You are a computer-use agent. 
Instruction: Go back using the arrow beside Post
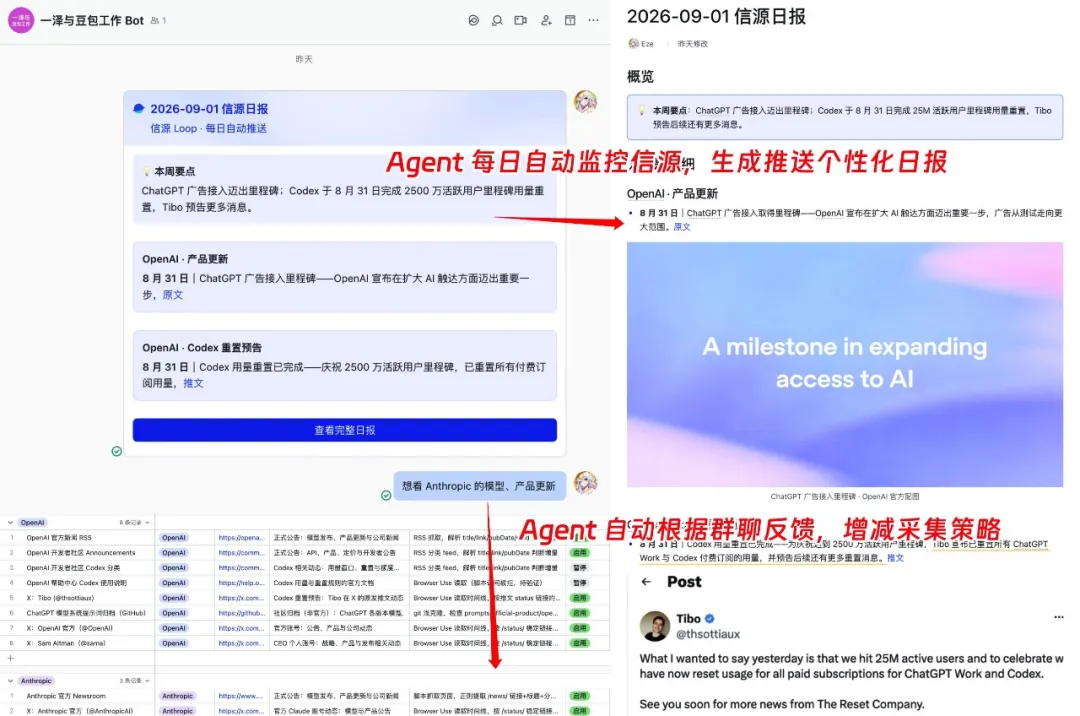point(646,582)
